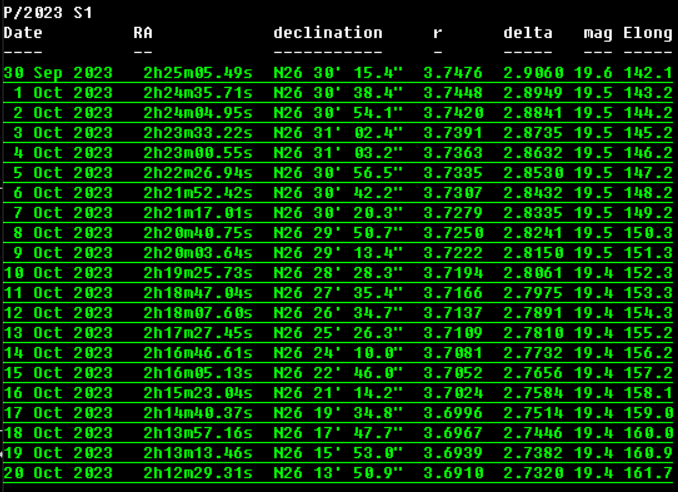Click elongation value 159.0
Image resolution: width=678 pixels, height=492 pixels.
point(648,412)
